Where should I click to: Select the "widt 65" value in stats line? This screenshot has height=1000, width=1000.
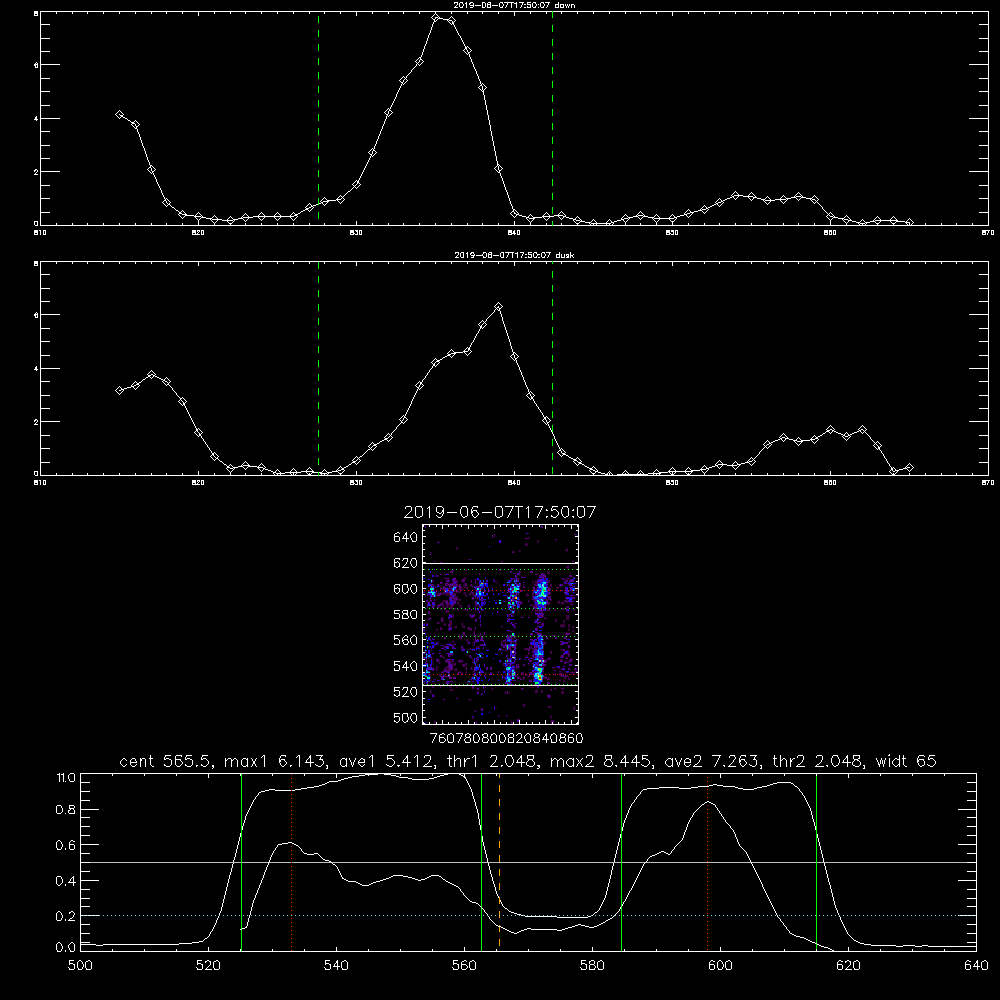point(906,761)
